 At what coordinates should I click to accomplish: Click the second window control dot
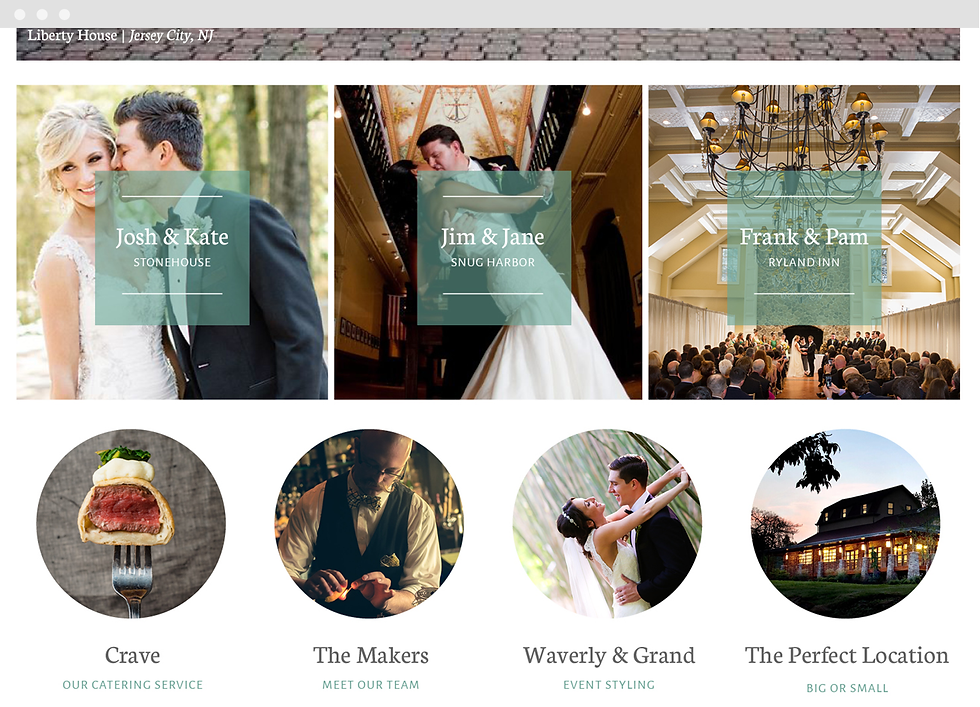(x=42, y=14)
